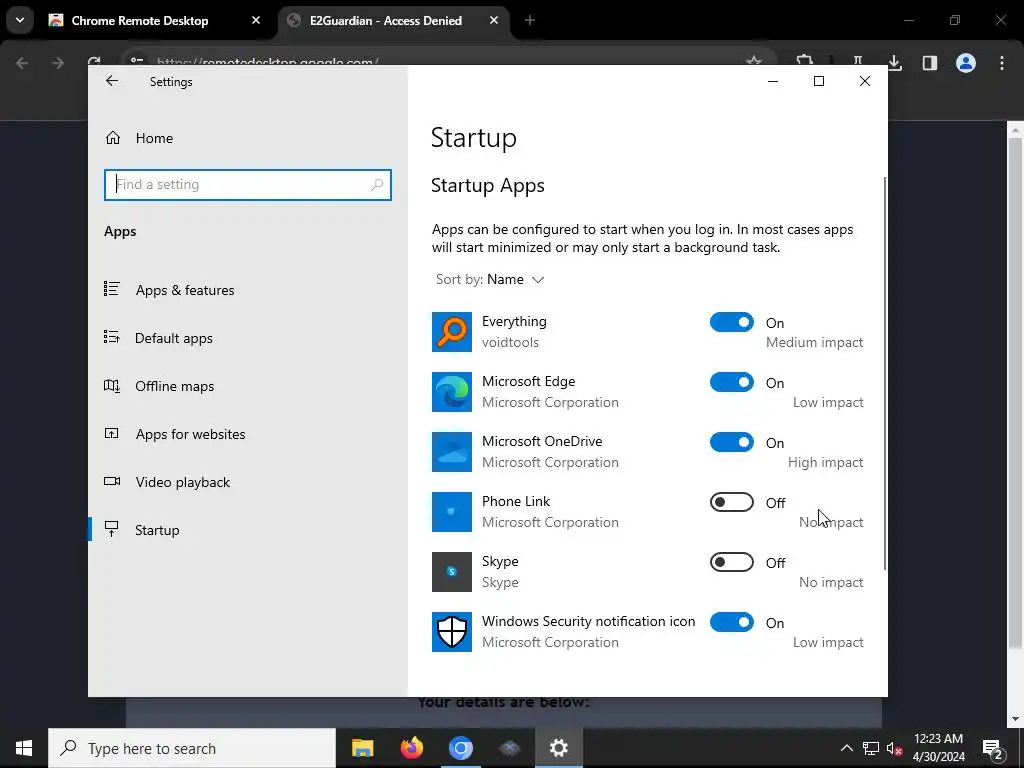Open the notification center icon
The height and width of the screenshot is (768, 1024).
[x=993, y=748]
